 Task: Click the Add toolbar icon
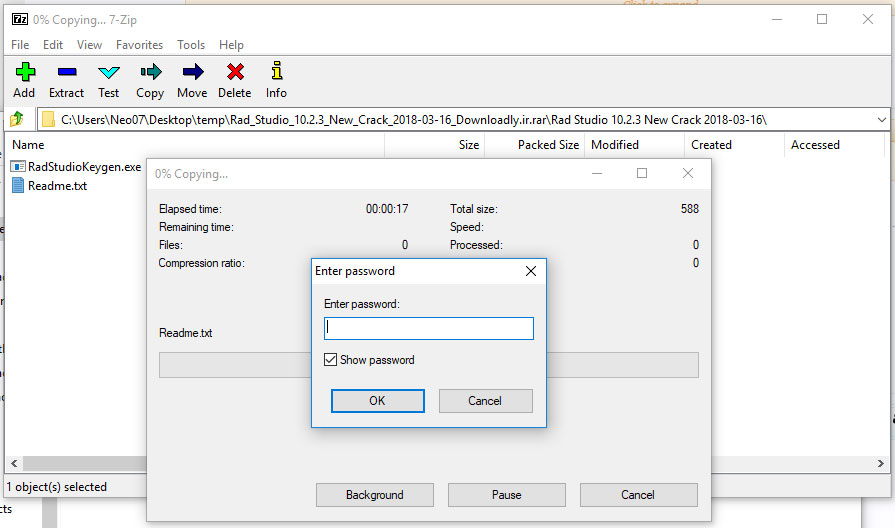(x=25, y=72)
